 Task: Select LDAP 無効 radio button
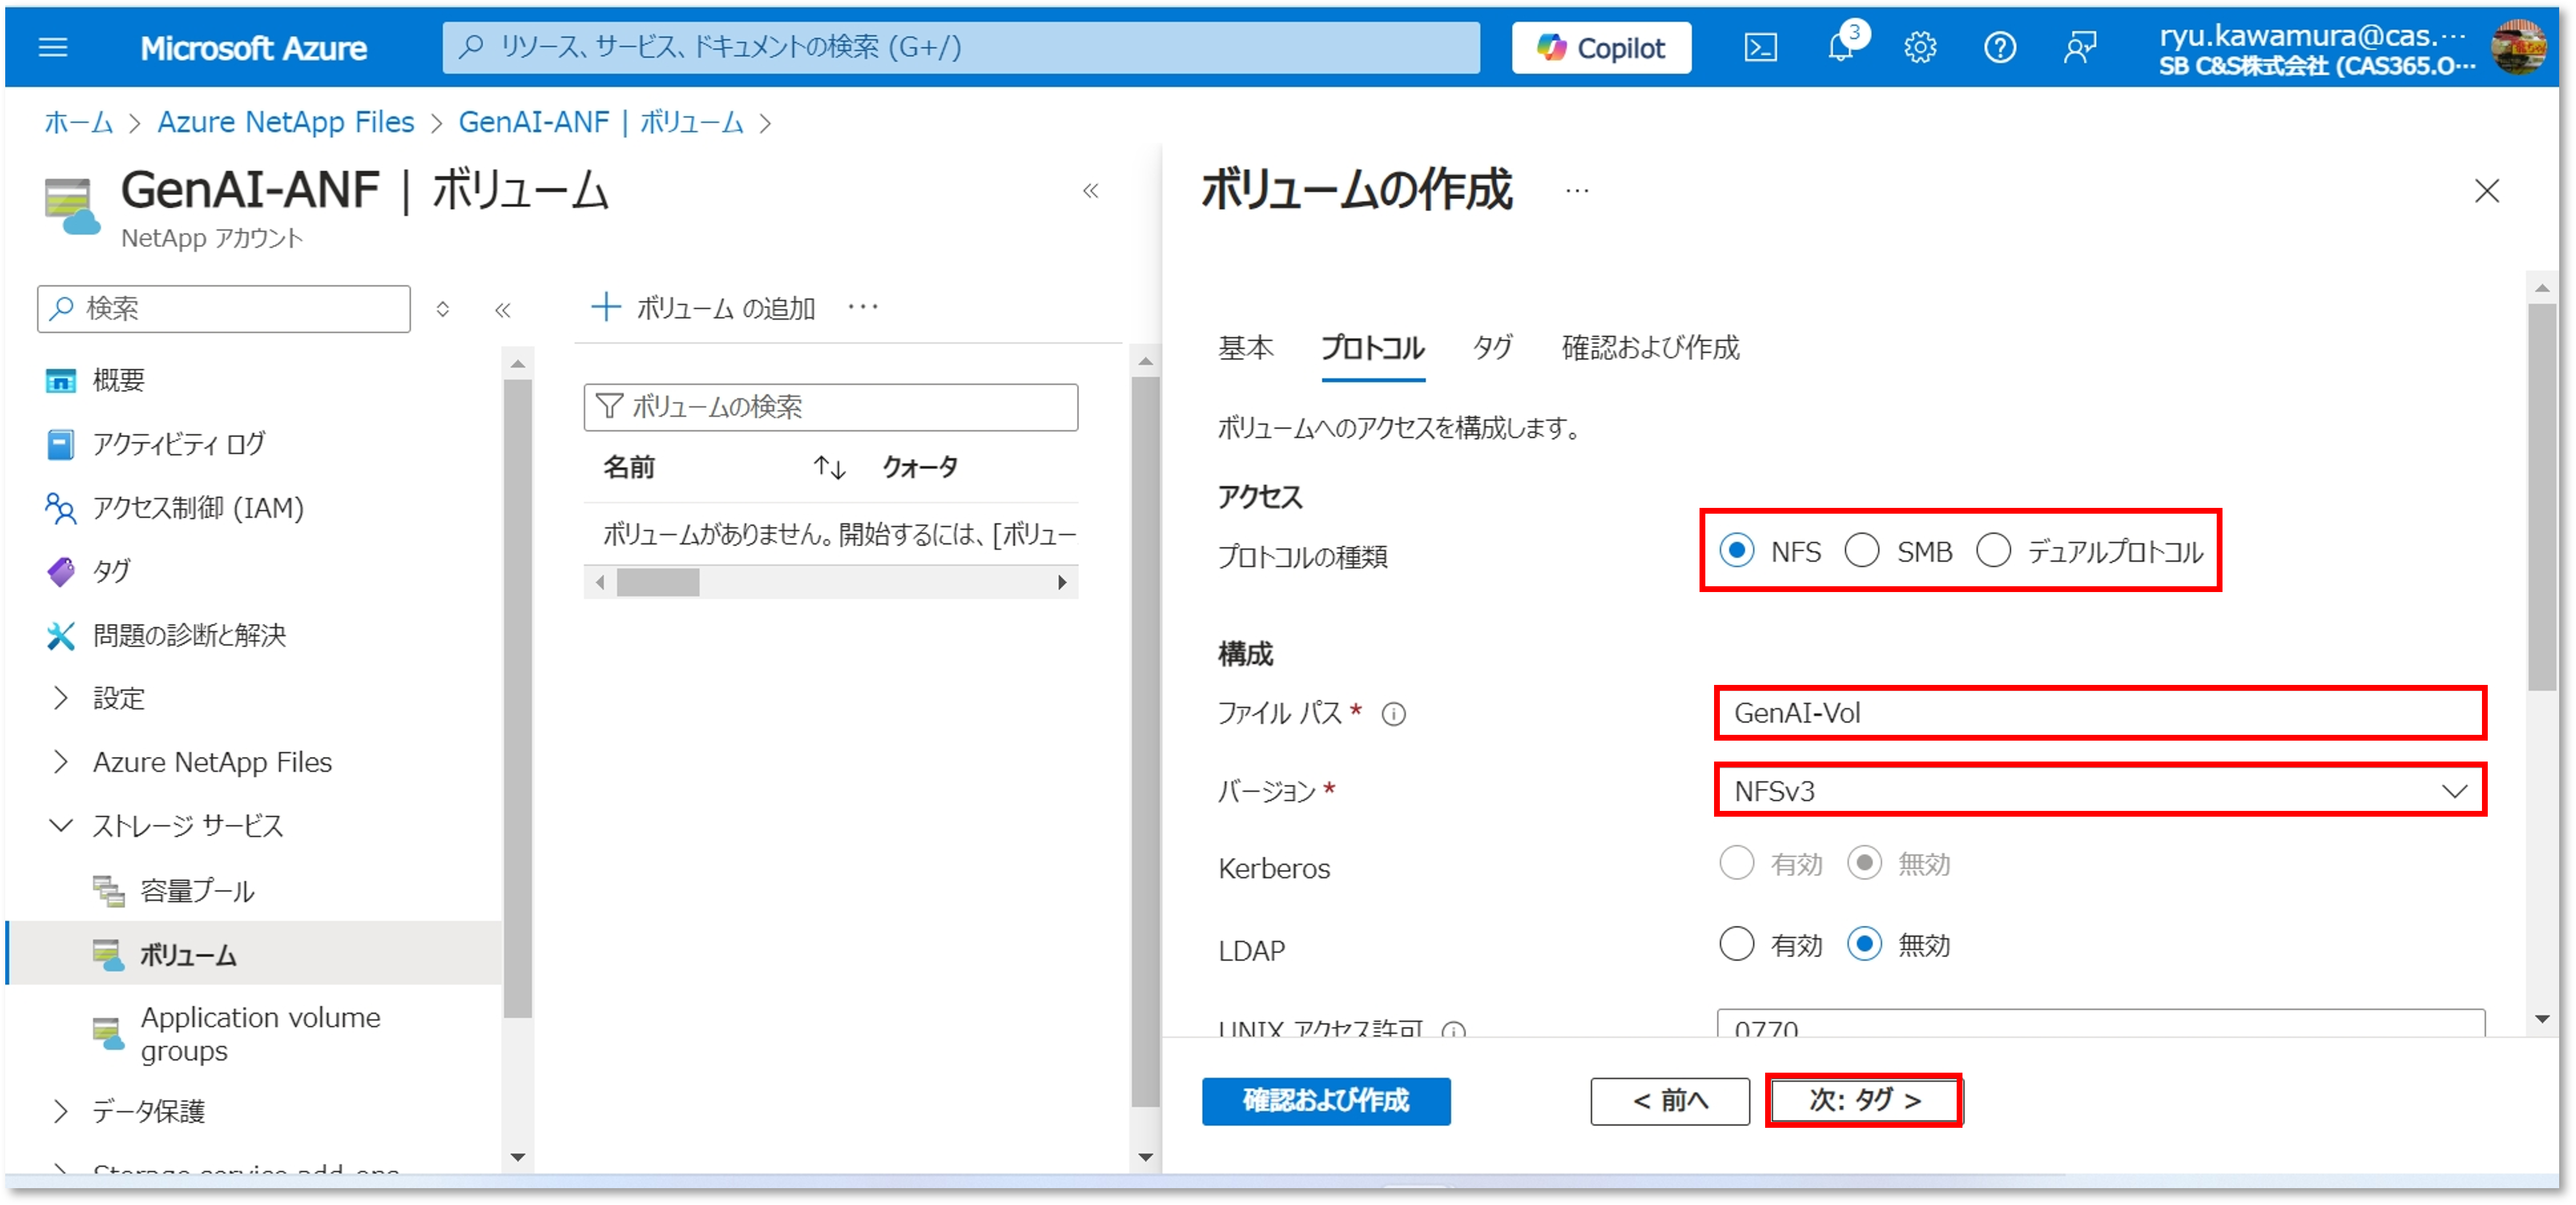[x=1864, y=943]
